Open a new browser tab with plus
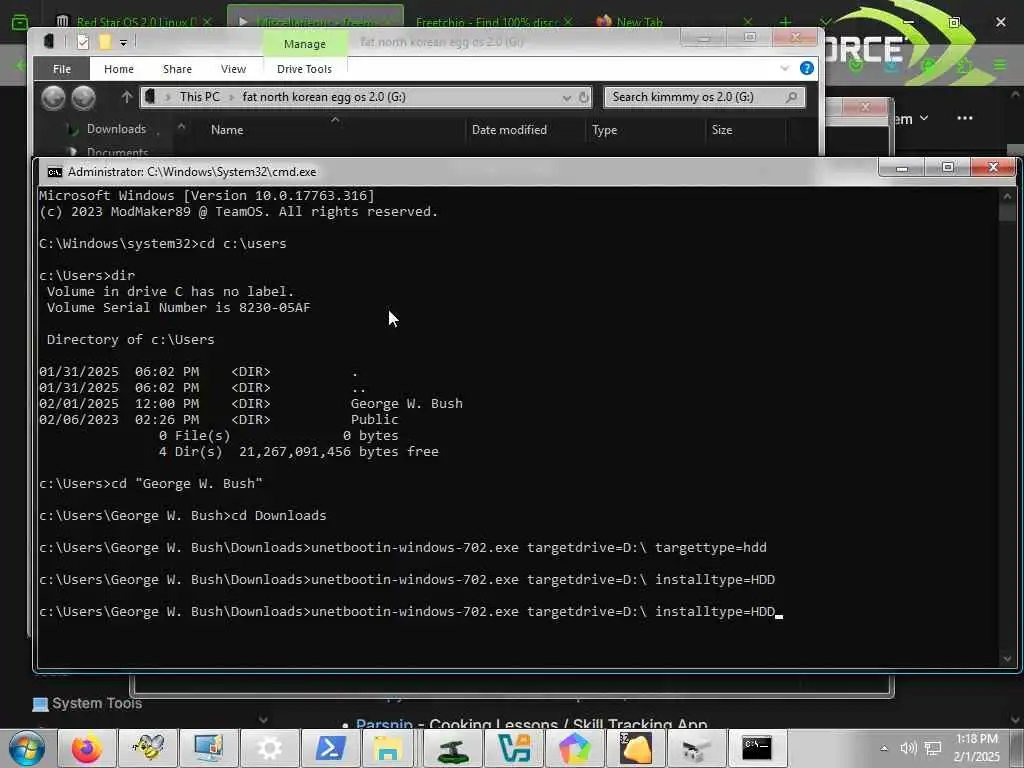This screenshot has width=1024, height=768. pos(786,22)
